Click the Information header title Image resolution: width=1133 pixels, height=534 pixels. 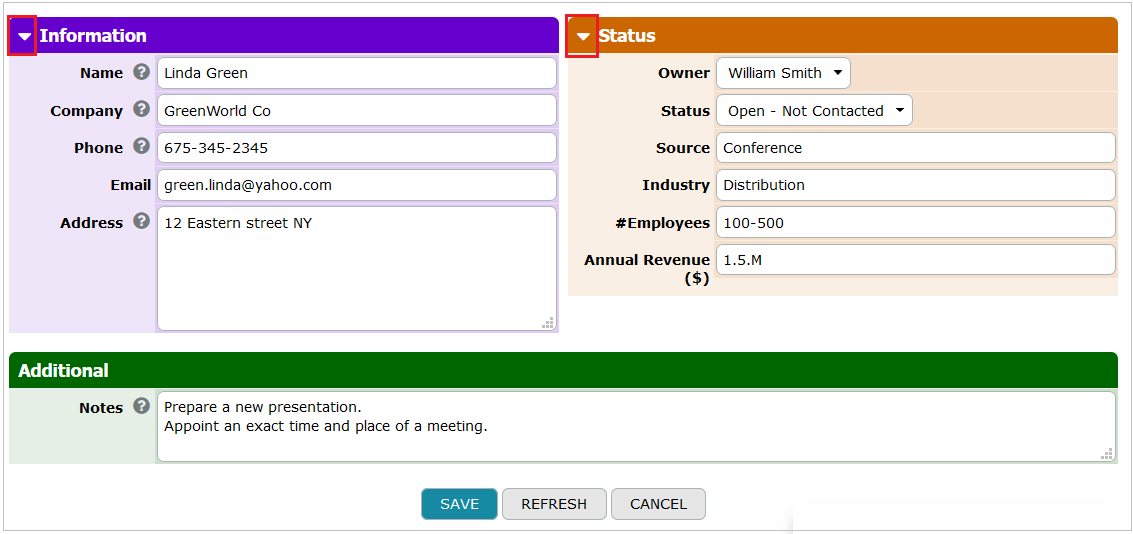click(x=93, y=36)
